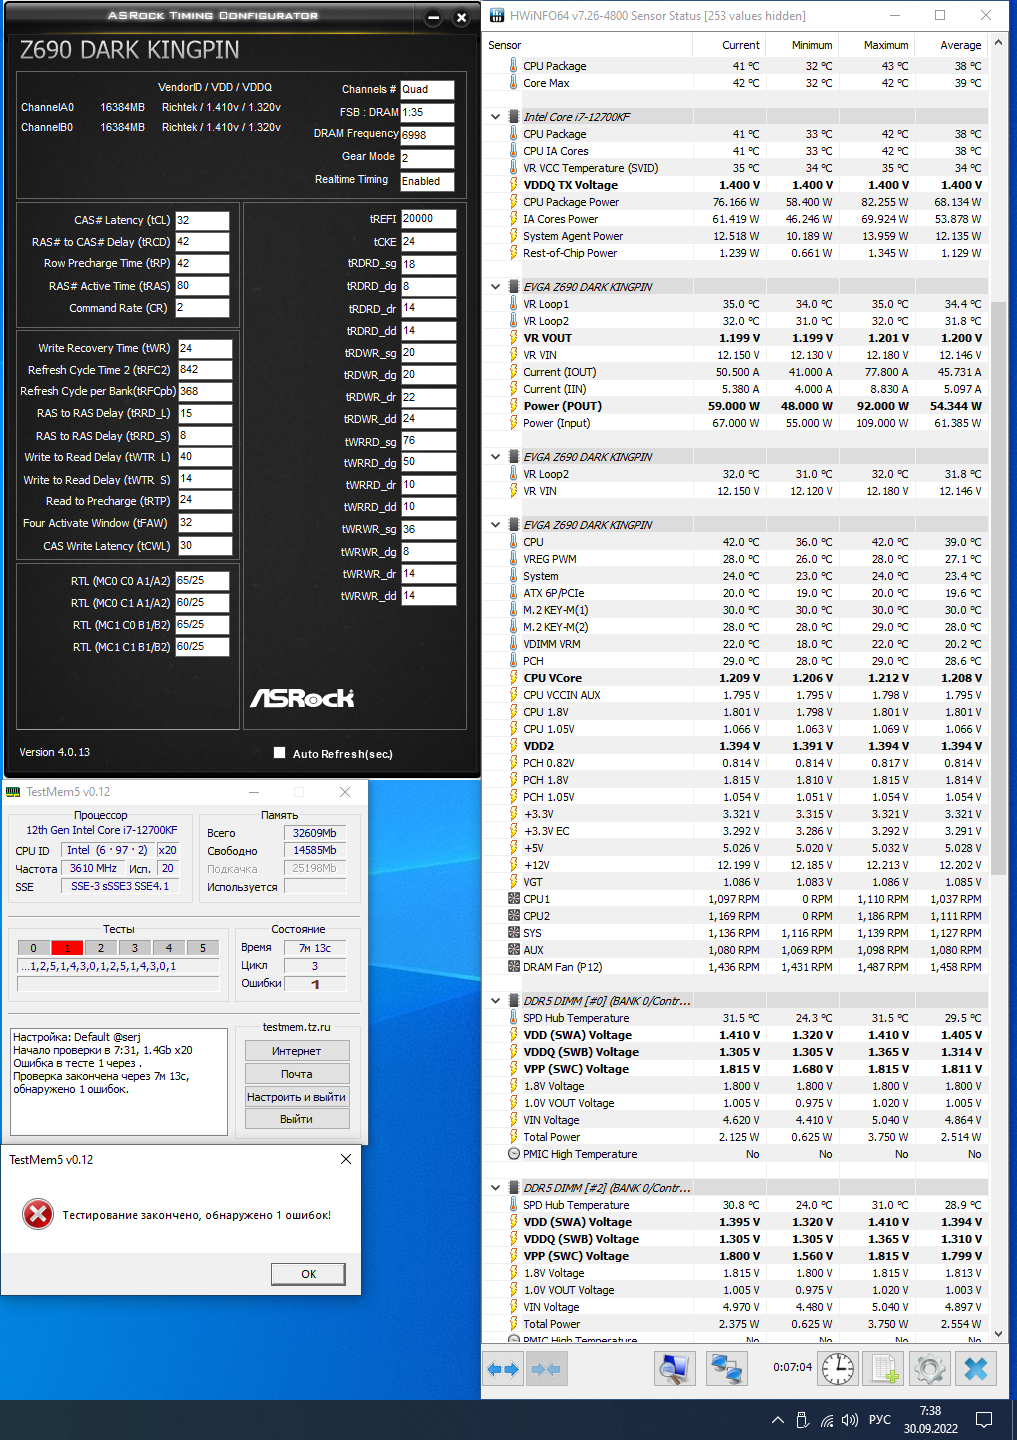Click the Command Rate (CR) value field

[x=203, y=308]
